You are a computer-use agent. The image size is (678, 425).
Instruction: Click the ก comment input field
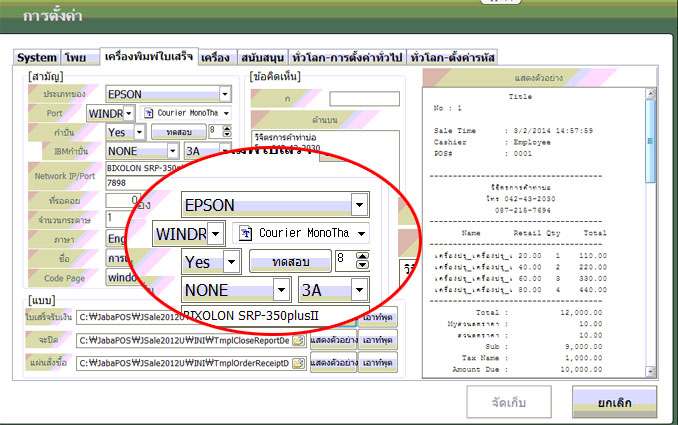point(364,99)
